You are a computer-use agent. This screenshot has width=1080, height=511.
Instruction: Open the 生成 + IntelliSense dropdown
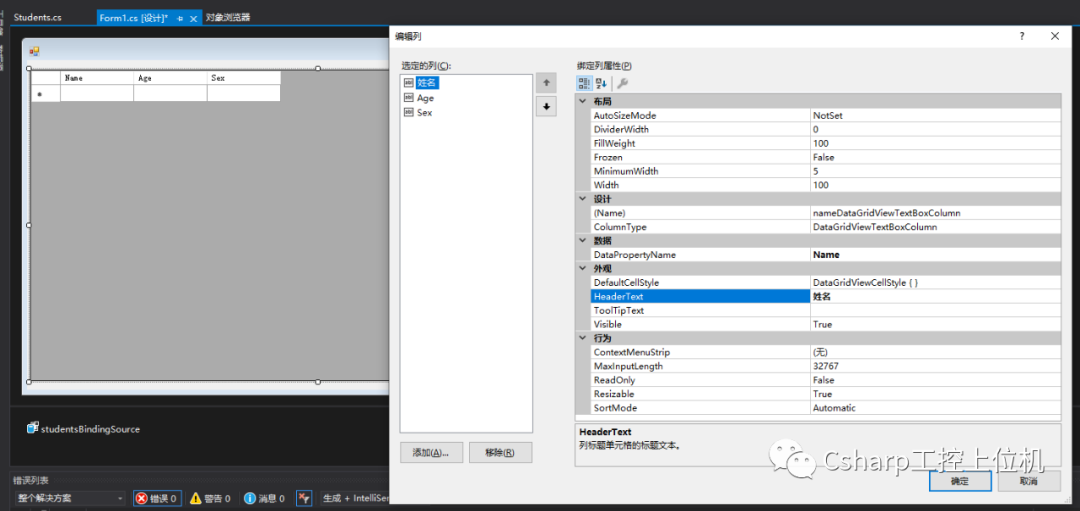355,498
